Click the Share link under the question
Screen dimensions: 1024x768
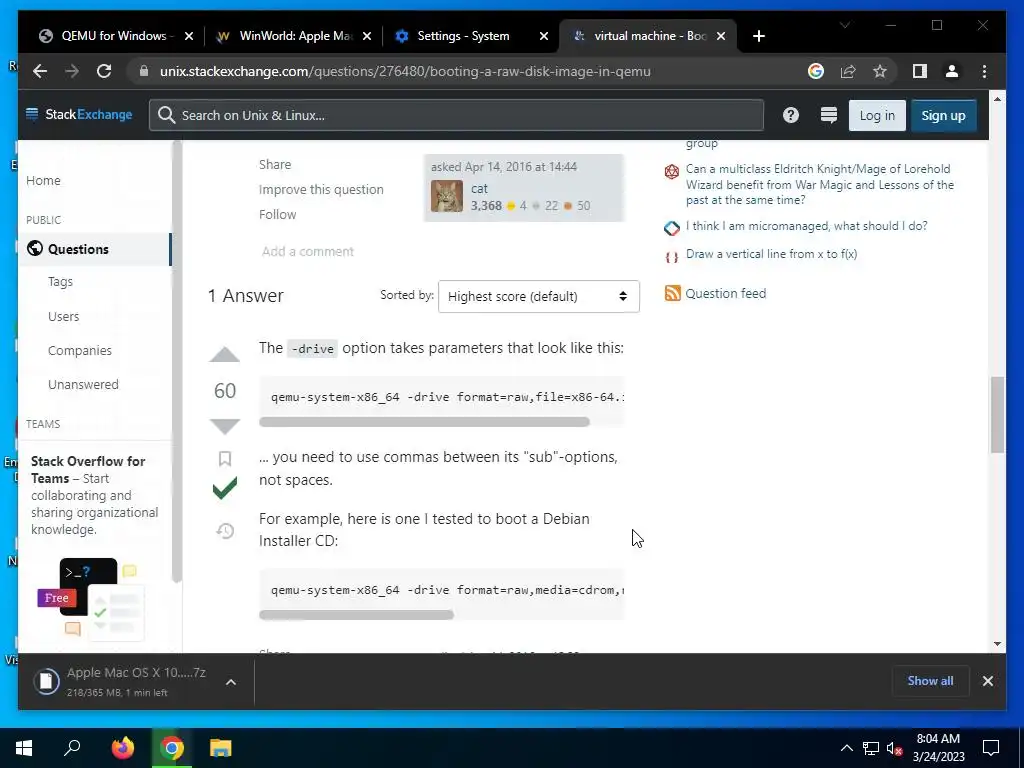[275, 165]
